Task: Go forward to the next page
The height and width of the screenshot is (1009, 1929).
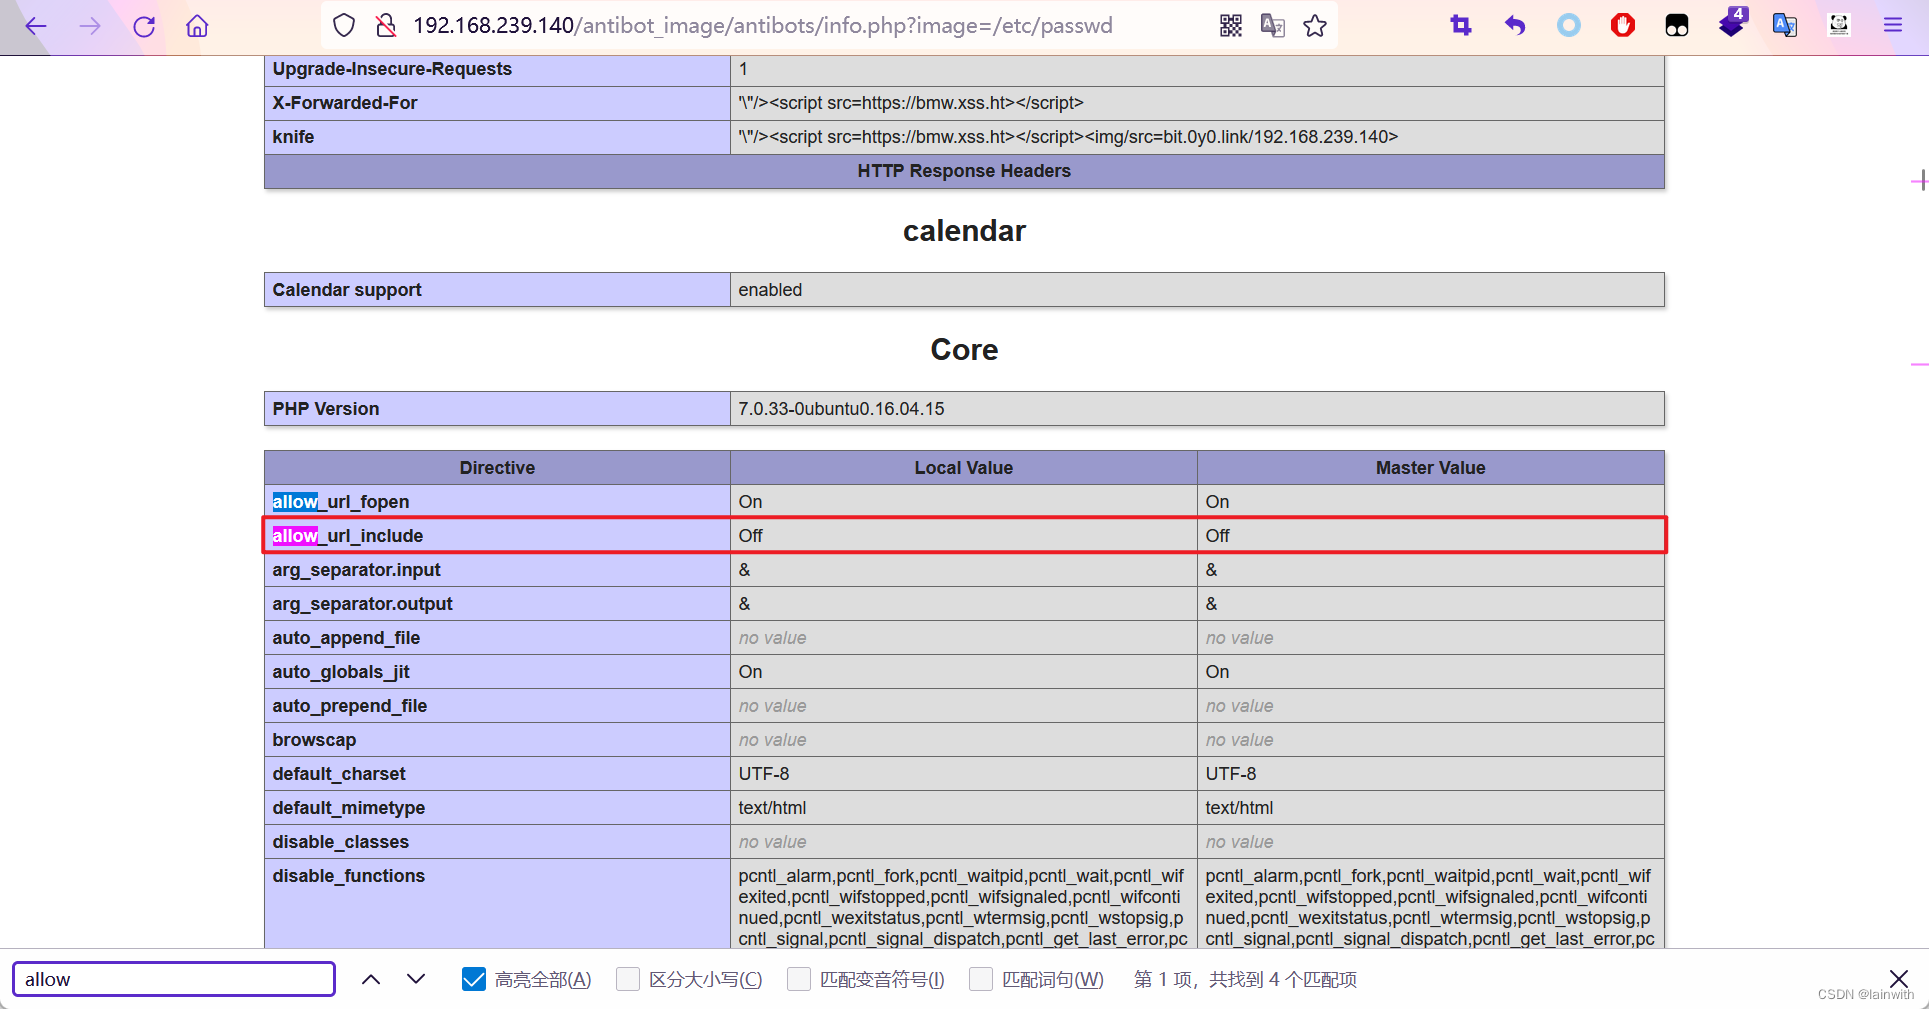Action: point(90,26)
